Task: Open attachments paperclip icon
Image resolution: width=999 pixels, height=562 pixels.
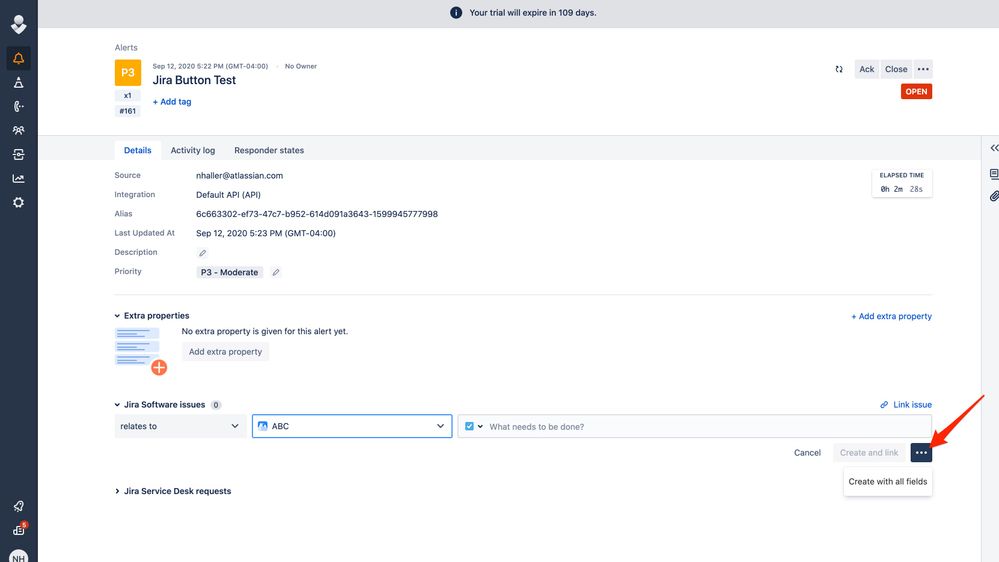Action: [x=994, y=196]
